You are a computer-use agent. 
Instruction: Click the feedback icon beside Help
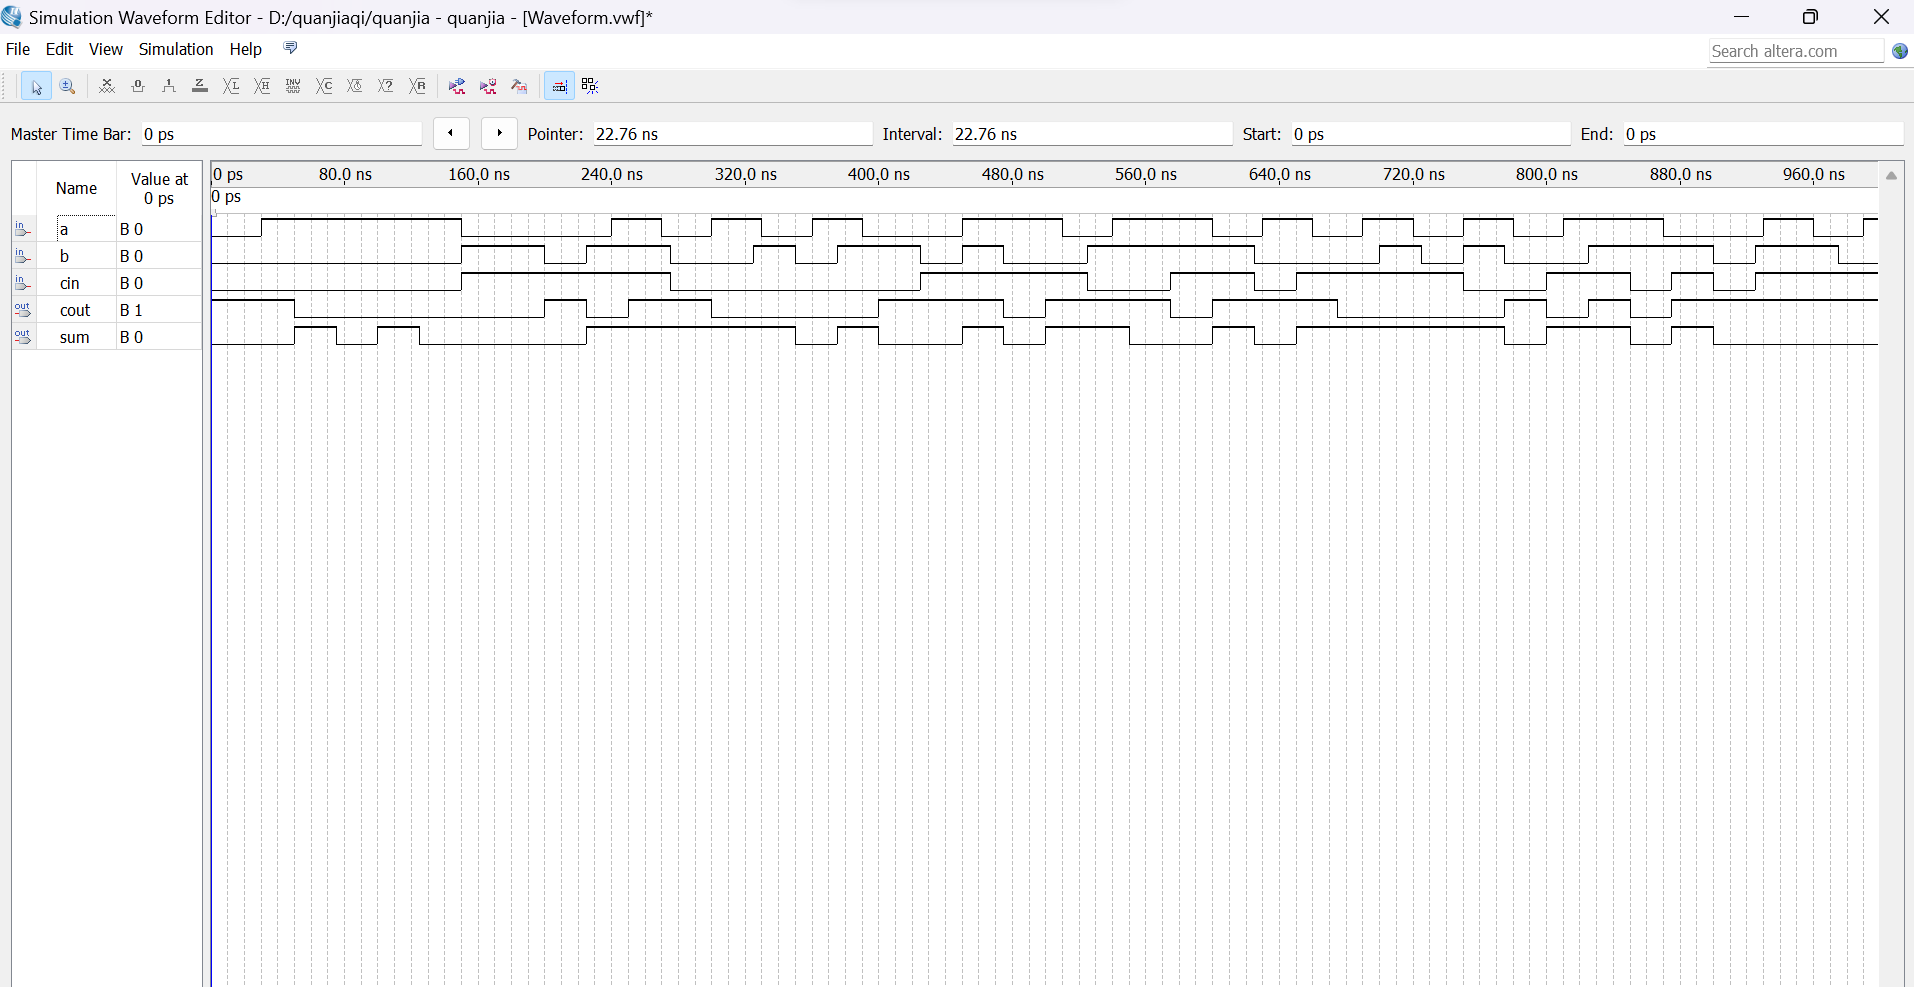[x=291, y=48]
